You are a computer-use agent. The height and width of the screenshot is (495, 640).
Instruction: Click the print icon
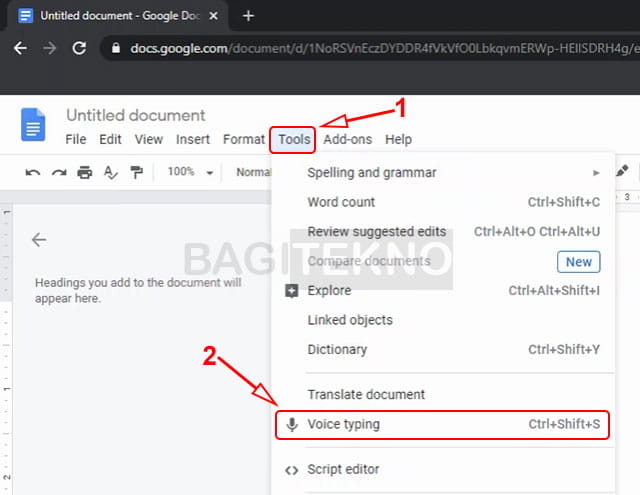(84, 172)
